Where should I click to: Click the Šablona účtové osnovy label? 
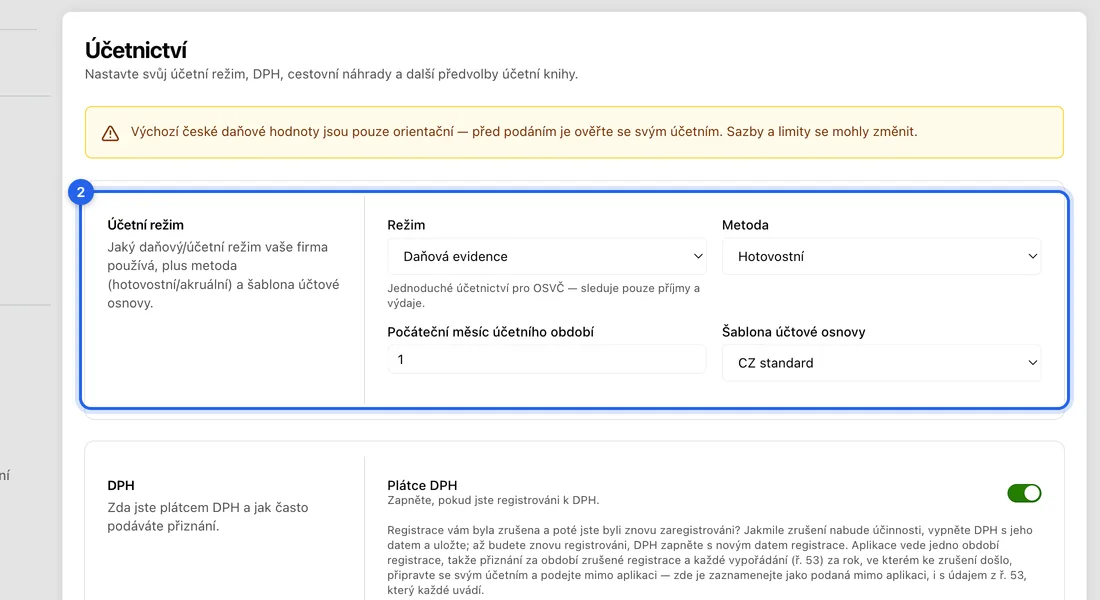point(793,332)
